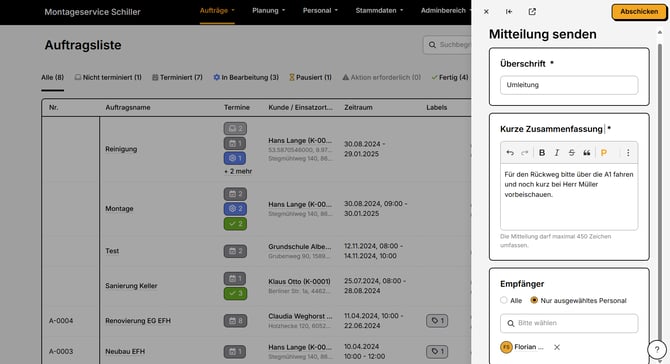Open the Stammdaten menu
This screenshot has height=364, width=670.
[x=379, y=11]
